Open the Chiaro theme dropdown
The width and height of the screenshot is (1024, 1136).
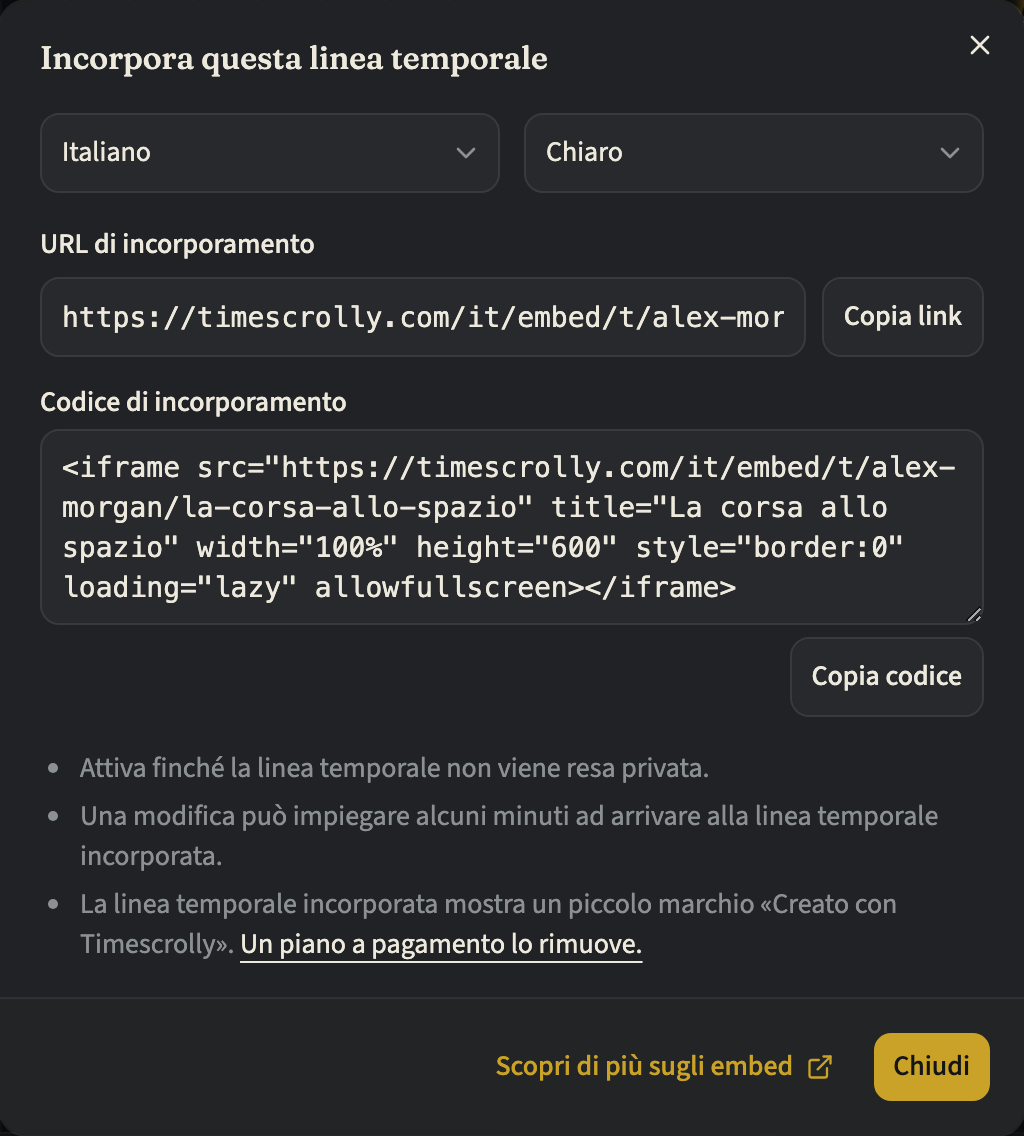(754, 153)
